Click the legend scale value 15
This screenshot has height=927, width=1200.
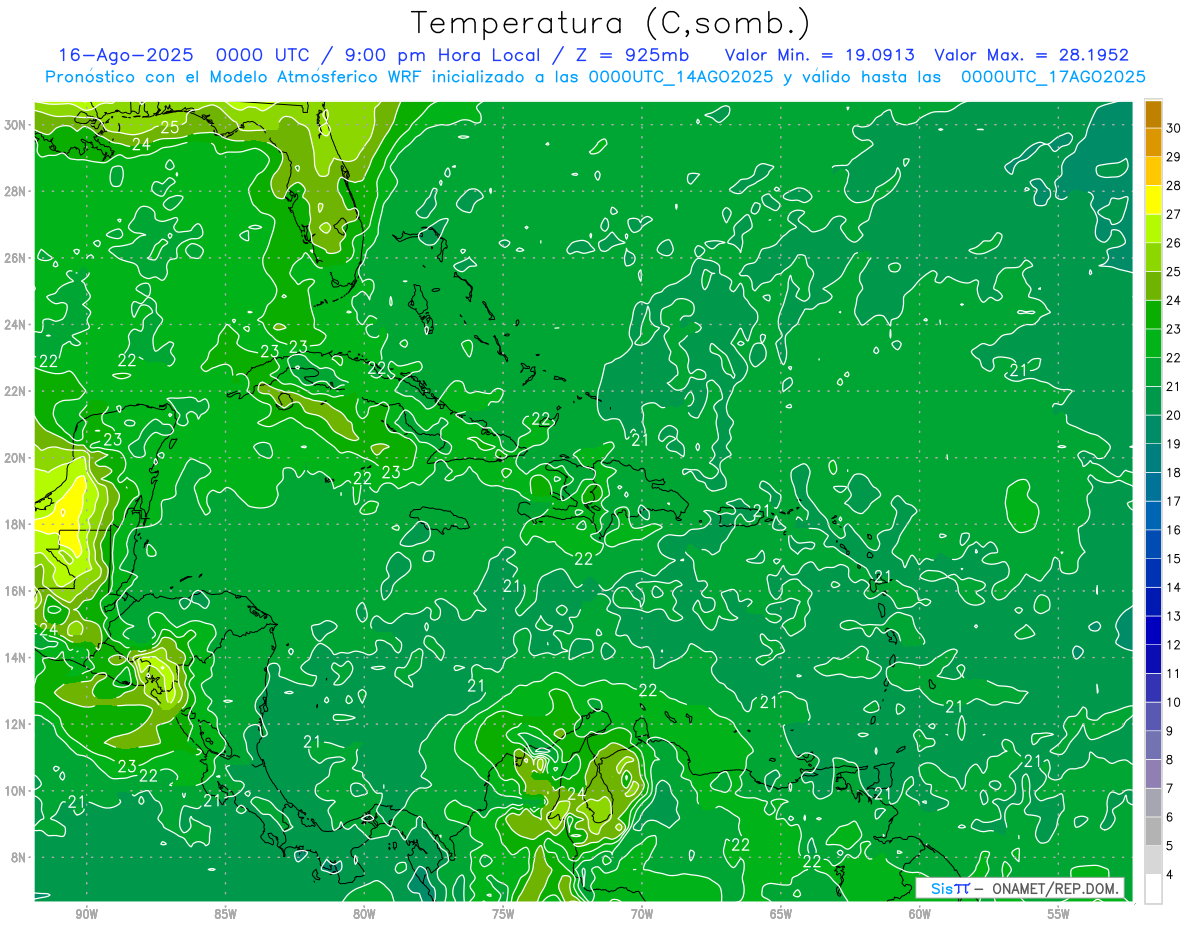pyautogui.click(x=1175, y=559)
